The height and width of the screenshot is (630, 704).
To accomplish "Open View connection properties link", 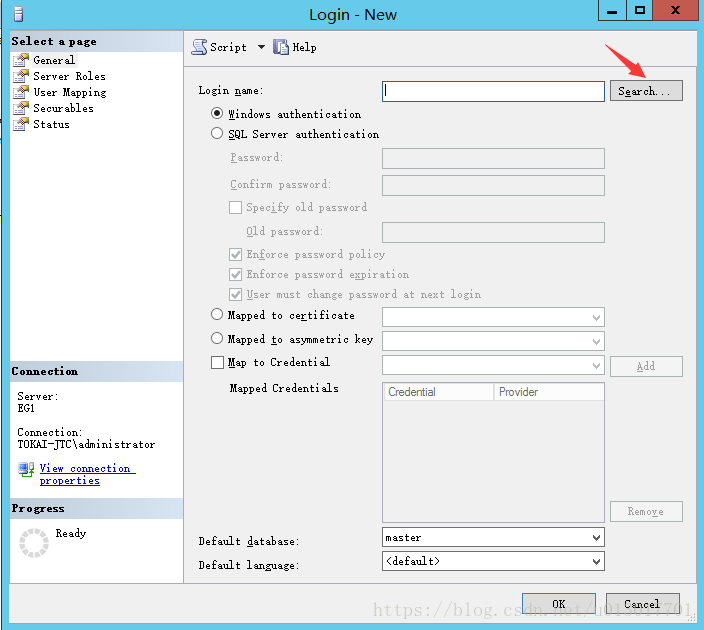I will [x=87, y=474].
